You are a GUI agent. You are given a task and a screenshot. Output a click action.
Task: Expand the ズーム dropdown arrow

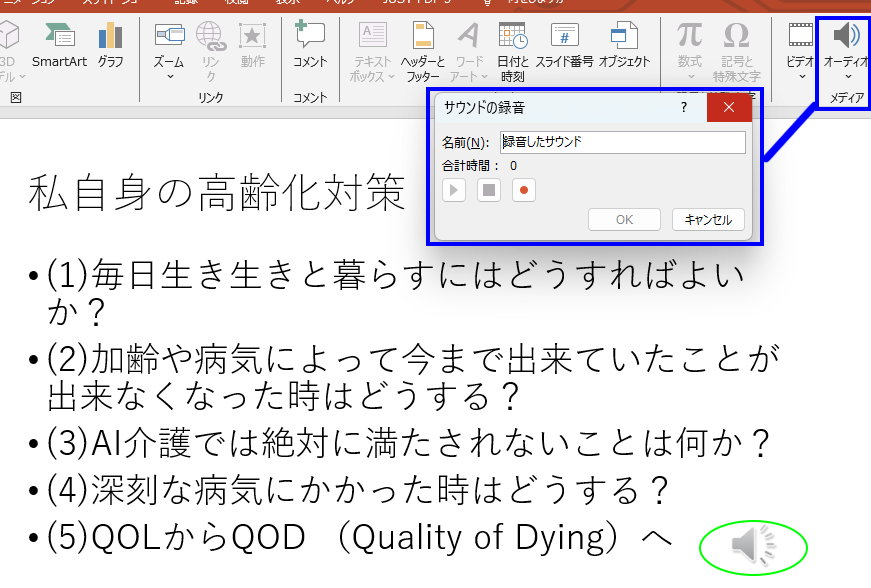(x=168, y=77)
